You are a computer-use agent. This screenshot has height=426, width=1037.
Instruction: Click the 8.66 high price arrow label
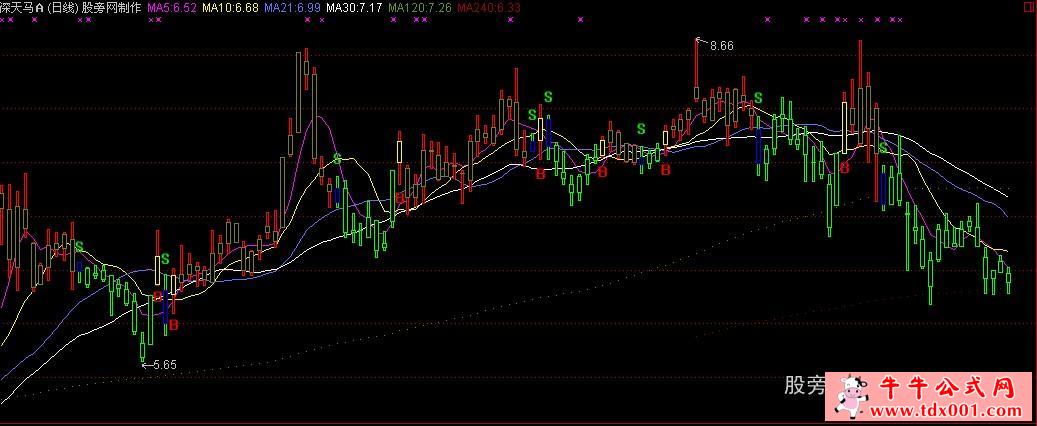[720, 45]
